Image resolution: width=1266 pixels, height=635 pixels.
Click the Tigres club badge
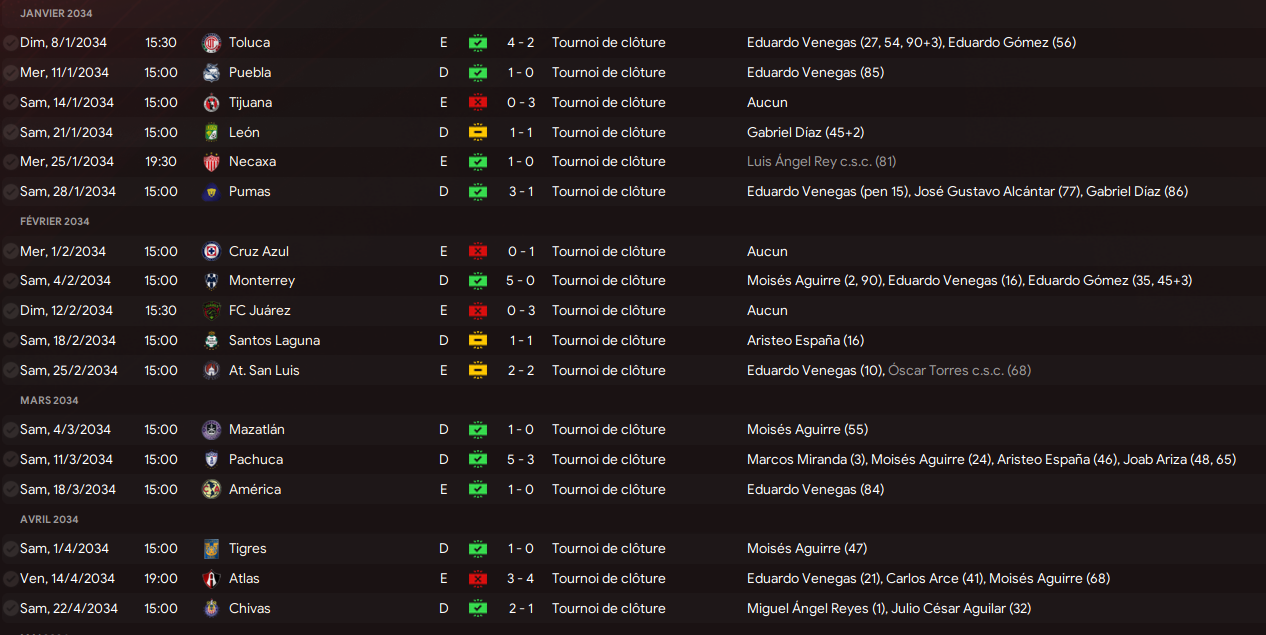tap(210, 549)
